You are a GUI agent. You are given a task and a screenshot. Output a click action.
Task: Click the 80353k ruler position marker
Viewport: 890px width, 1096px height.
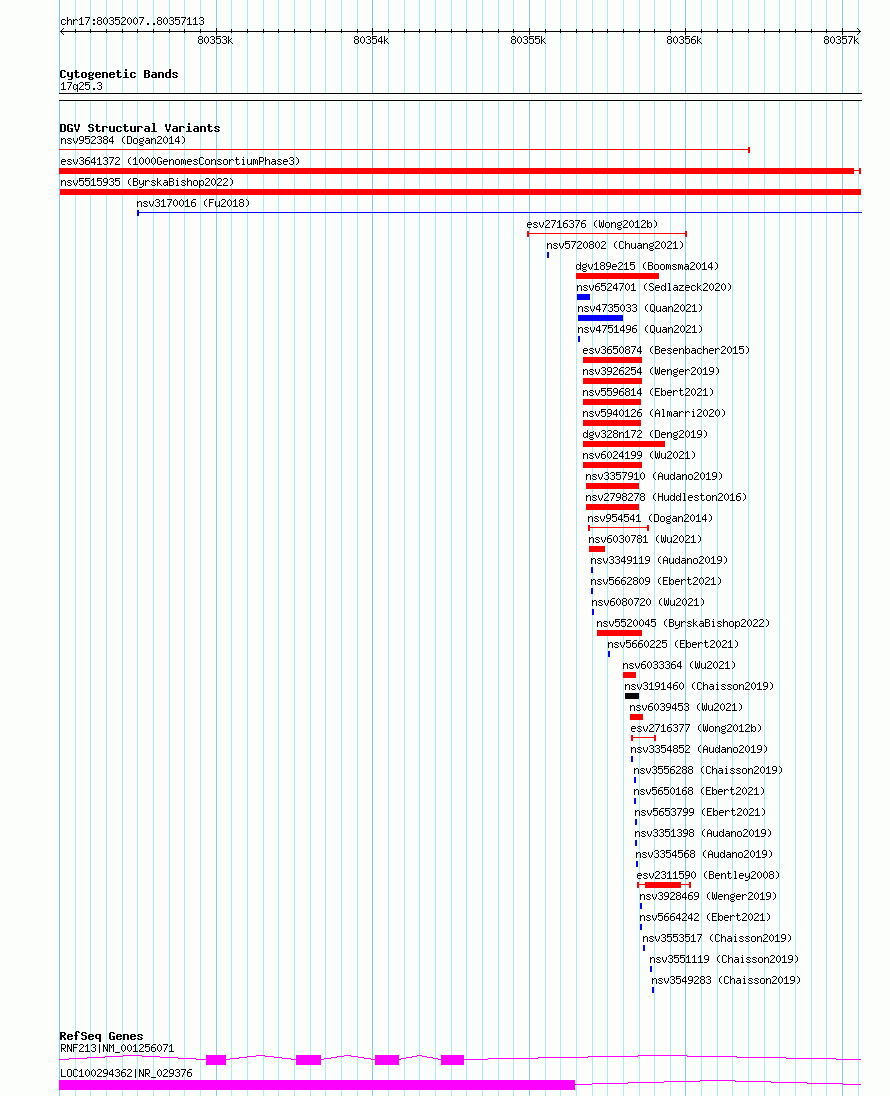click(215, 41)
